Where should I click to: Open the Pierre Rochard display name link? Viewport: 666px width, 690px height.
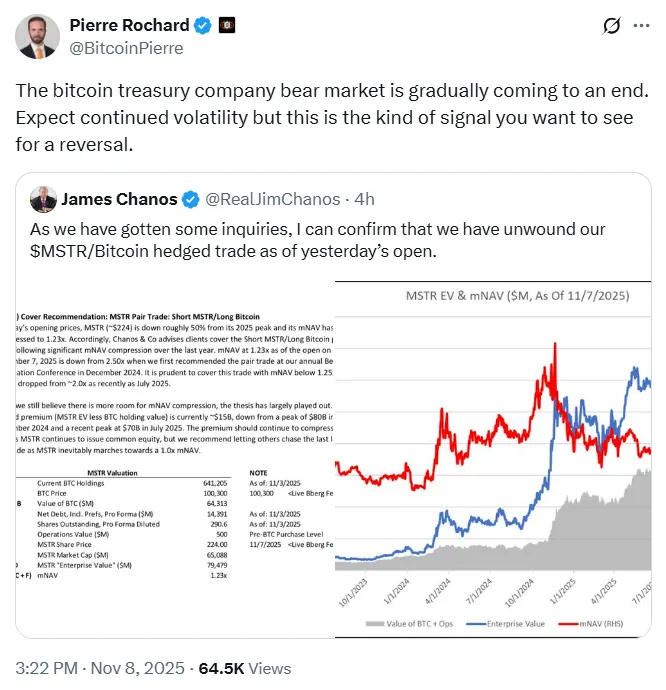pos(129,24)
